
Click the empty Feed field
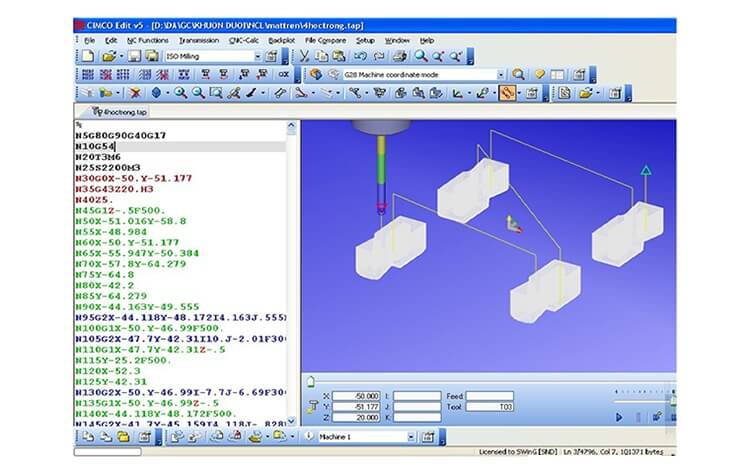[x=490, y=396]
